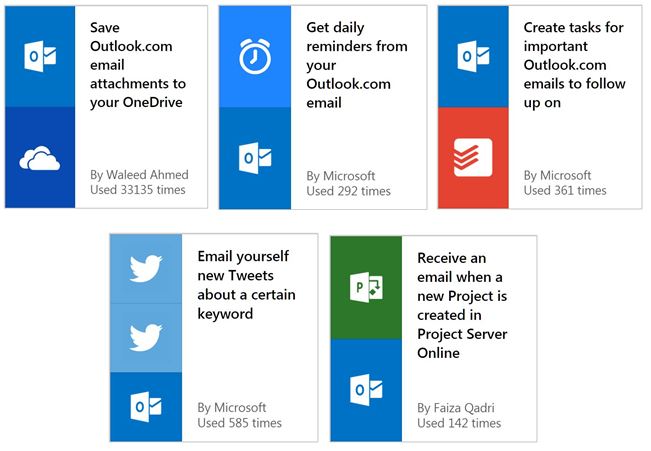Viewport: 651px width, 451px height.
Task: Click the alarm clock reminder icon
Action: click(255, 56)
